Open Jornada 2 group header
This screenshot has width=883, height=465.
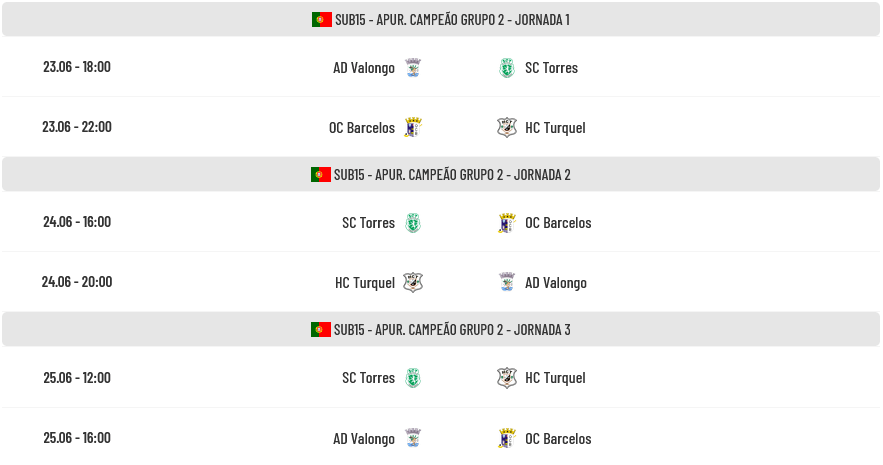pyautogui.click(x=441, y=175)
